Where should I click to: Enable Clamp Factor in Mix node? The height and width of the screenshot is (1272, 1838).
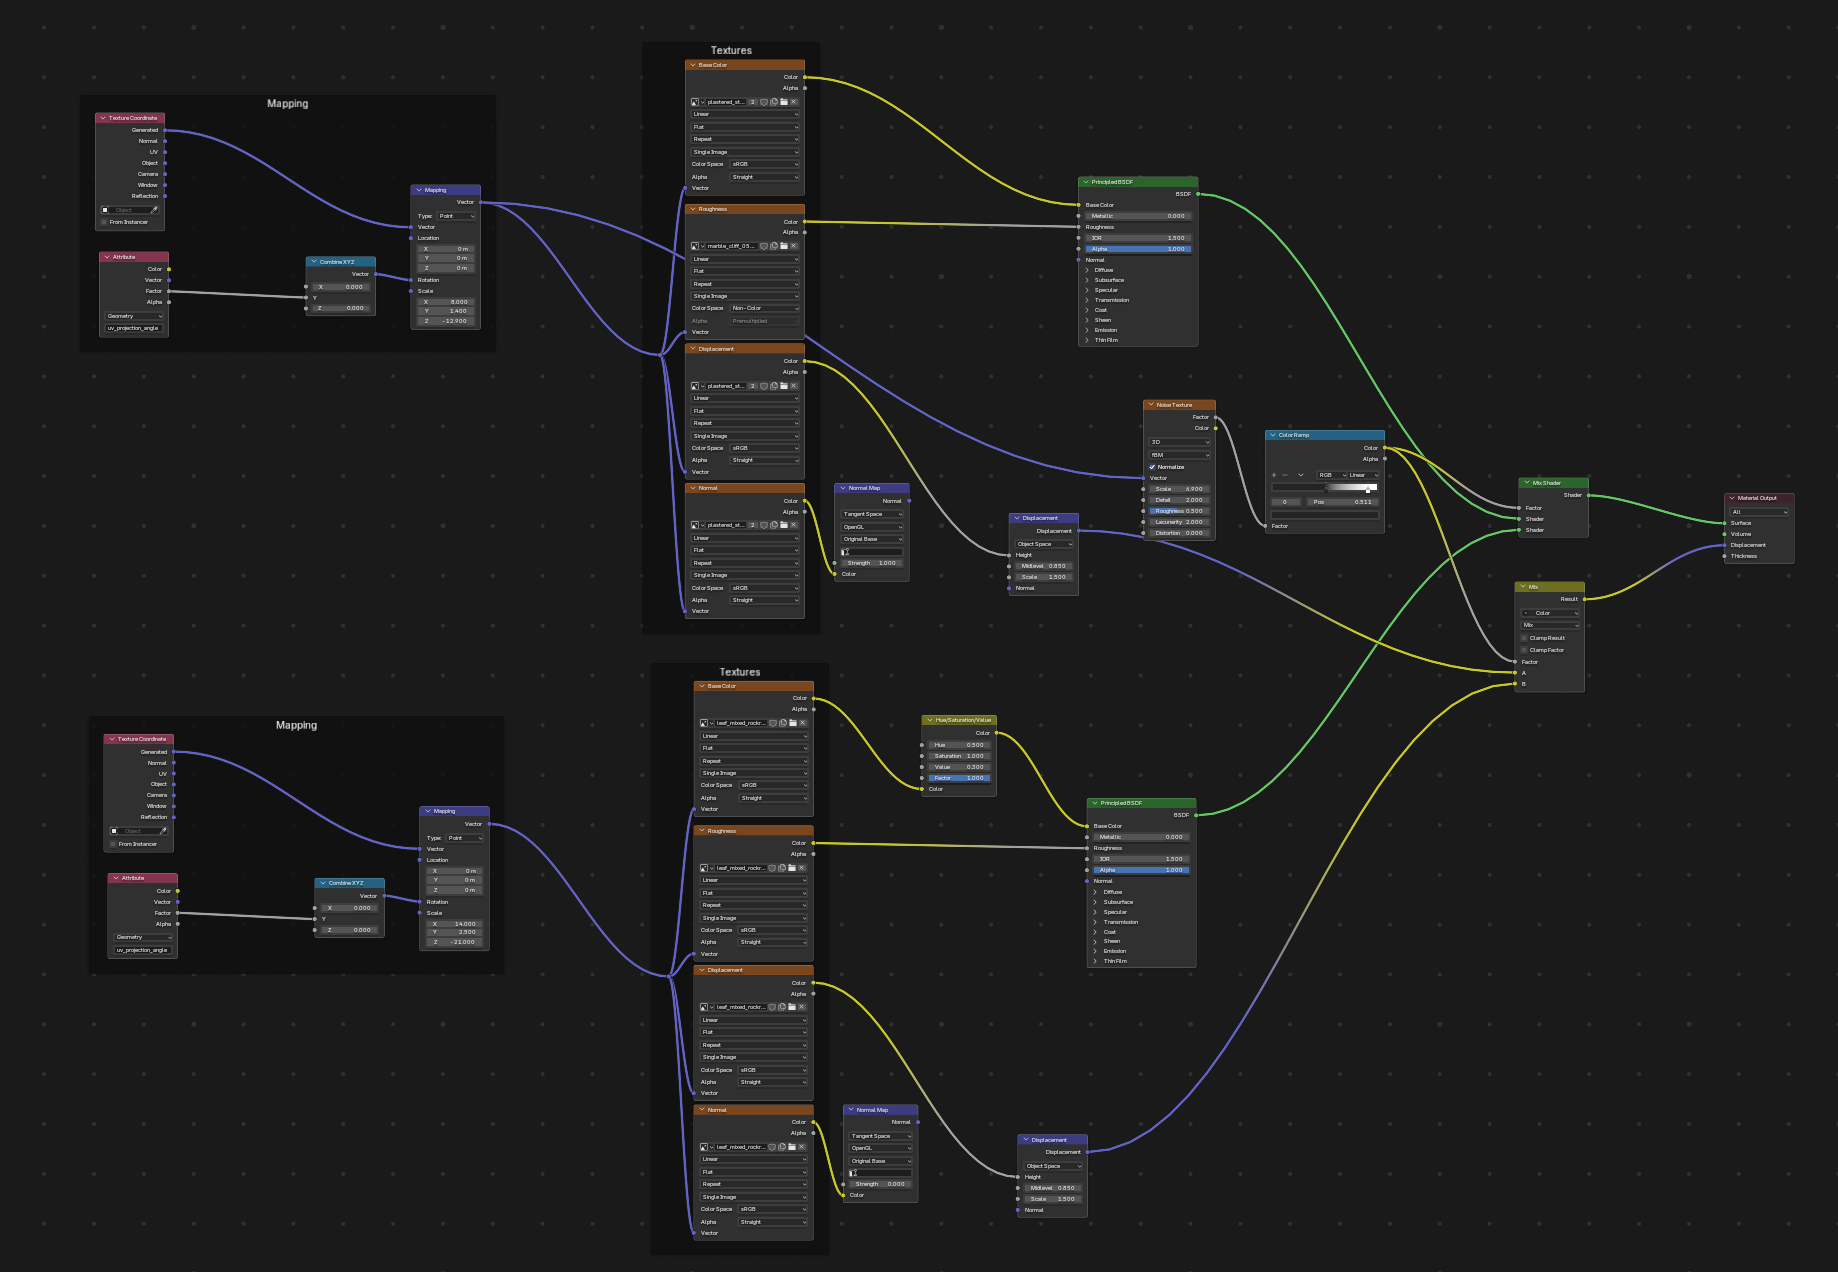(1524, 650)
